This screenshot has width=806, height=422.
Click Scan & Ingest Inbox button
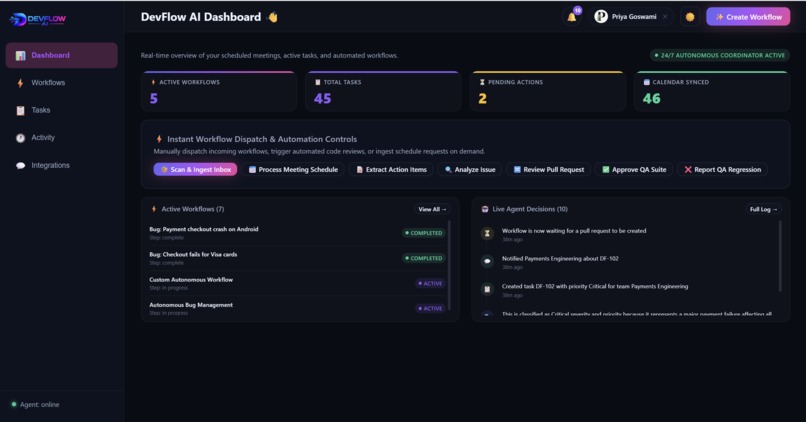tap(195, 170)
